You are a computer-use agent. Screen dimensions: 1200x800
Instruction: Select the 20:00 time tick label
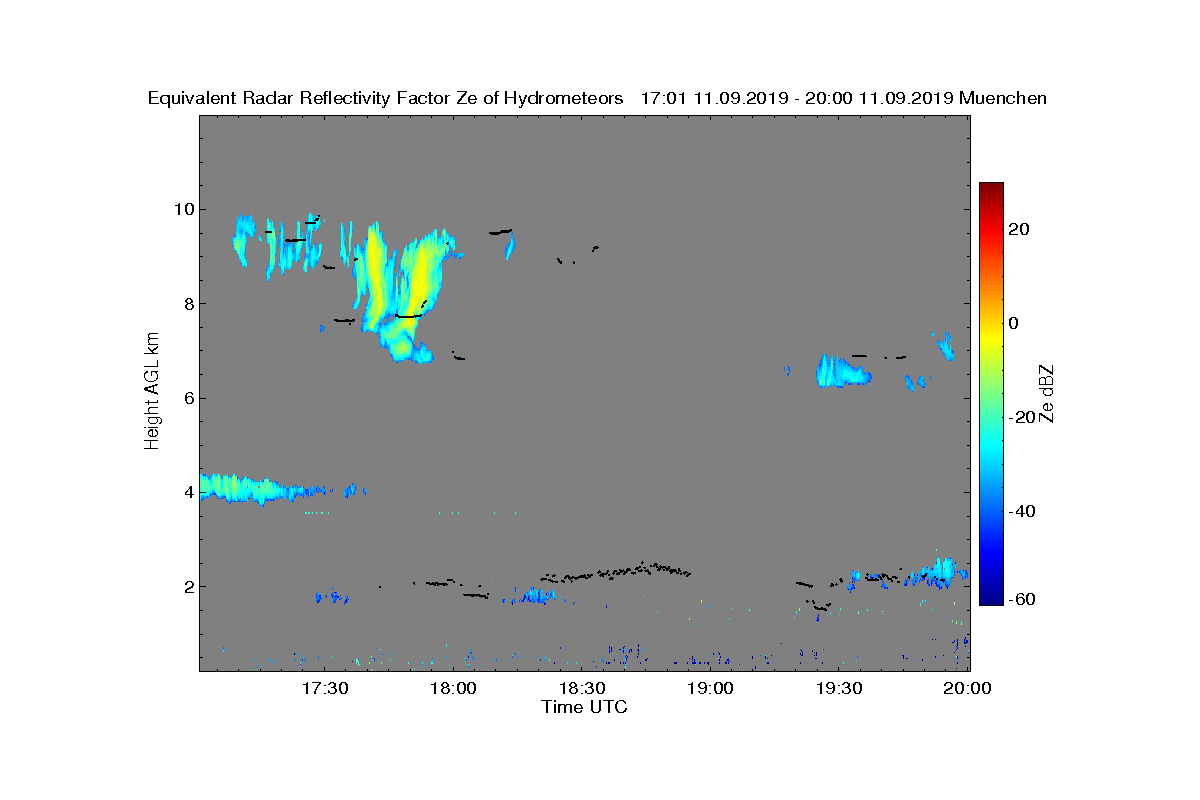pos(968,689)
